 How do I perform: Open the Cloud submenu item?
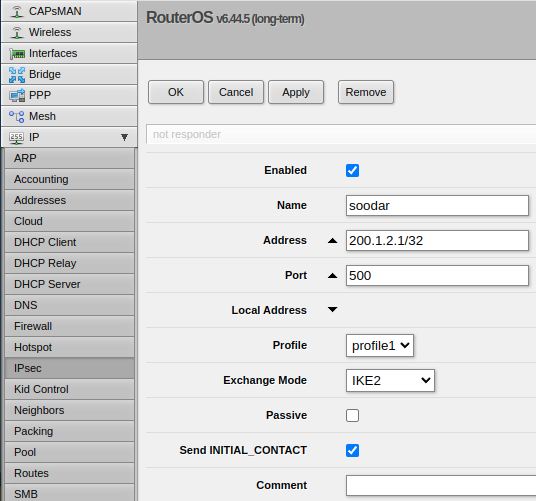[x=69, y=221]
